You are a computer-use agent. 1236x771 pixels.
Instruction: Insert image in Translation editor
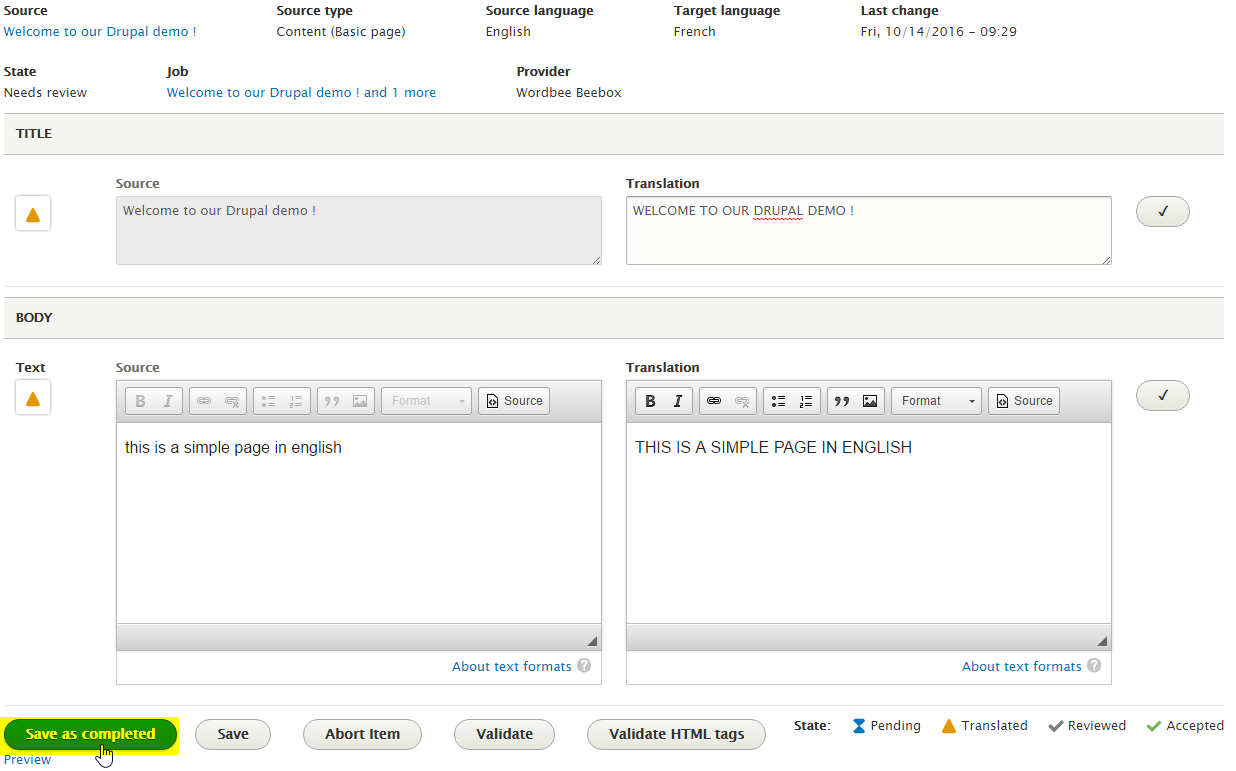(x=870, y=401)
